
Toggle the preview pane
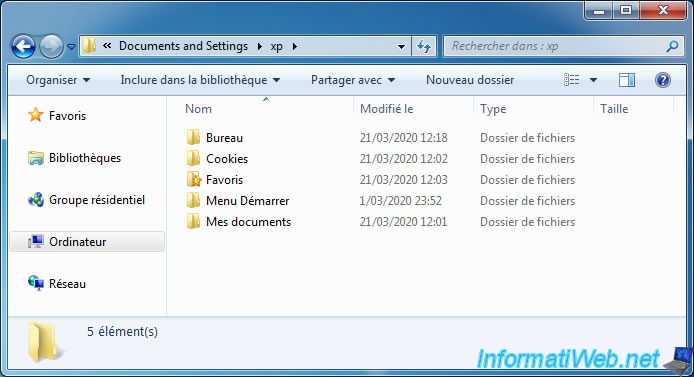coord(626,80)
